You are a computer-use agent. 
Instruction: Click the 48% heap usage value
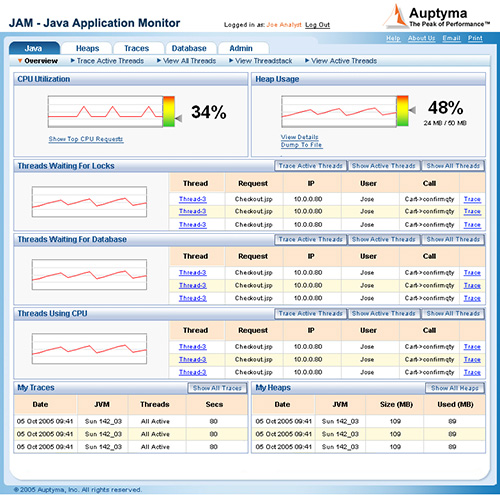coord(446,108)
